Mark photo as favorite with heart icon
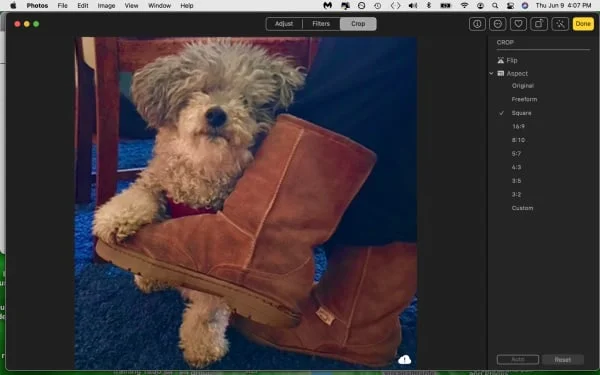 pos(518,24)
